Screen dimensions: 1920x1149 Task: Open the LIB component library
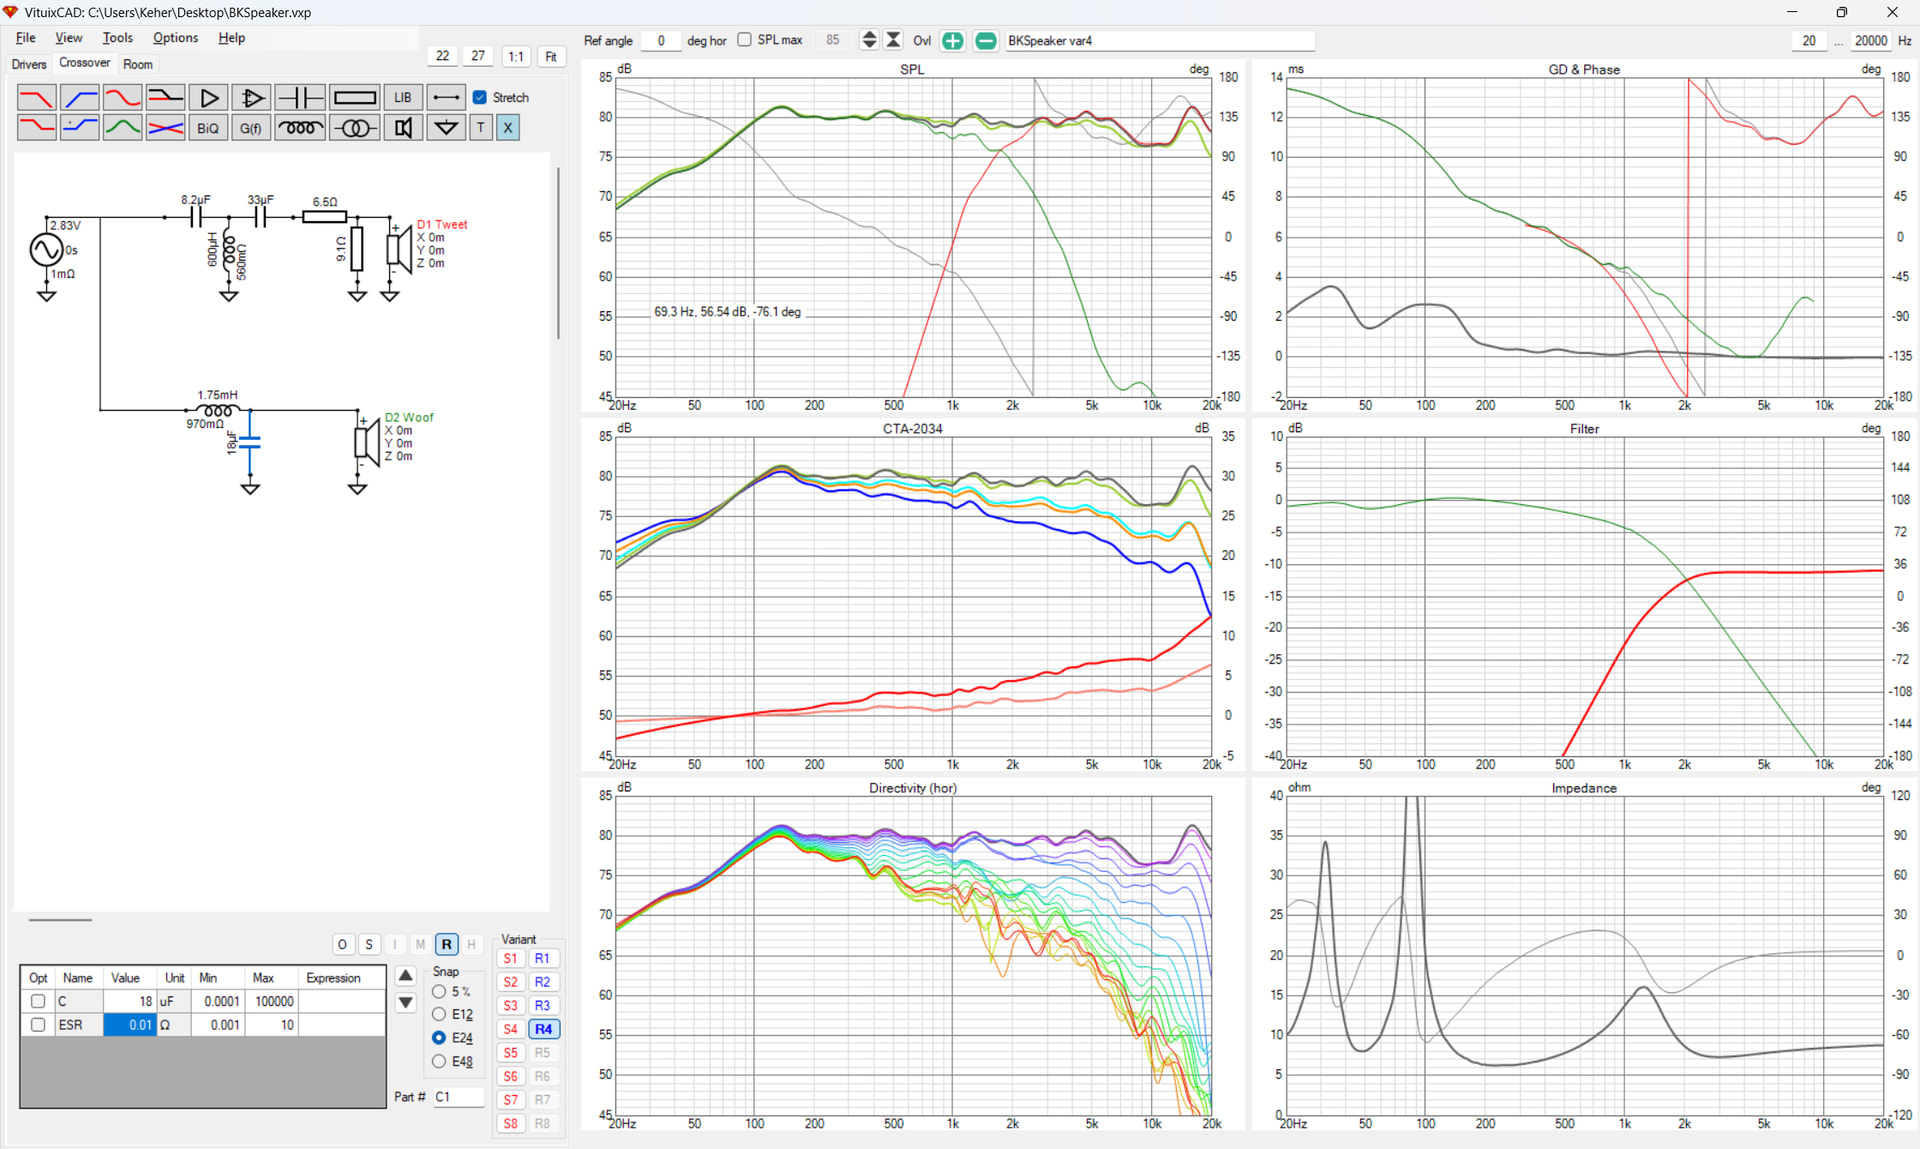403,97
